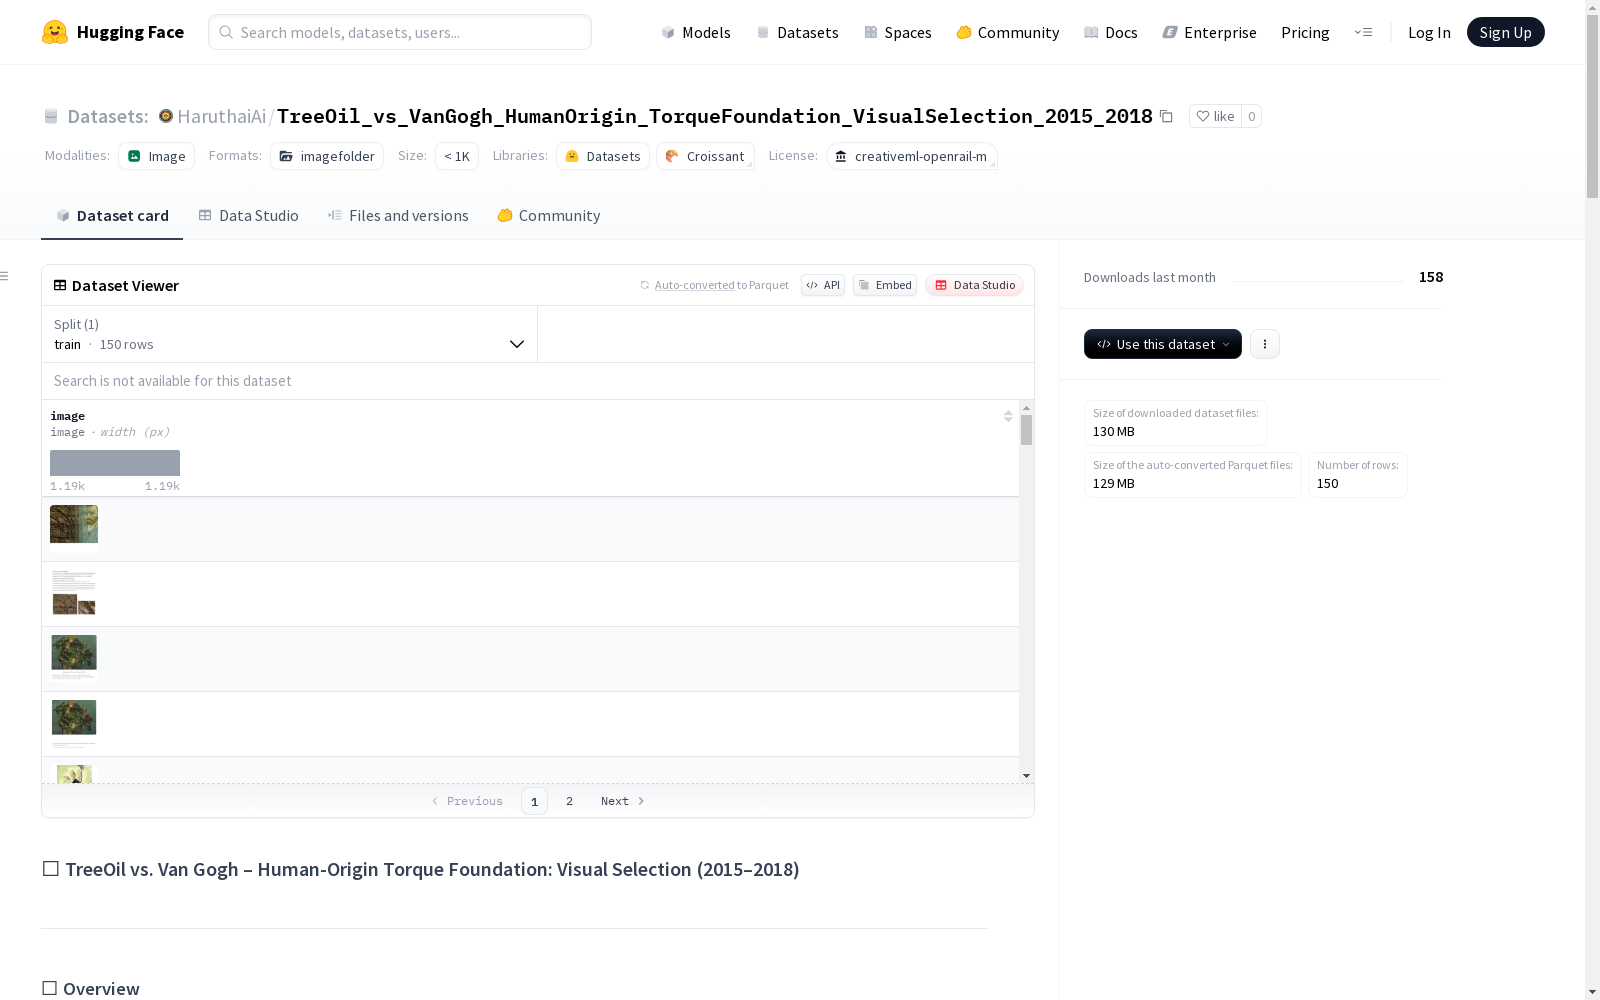
Task: Click the Datasets breadcrumb icon
Action: pyautogui.click(x=51, y=116)
